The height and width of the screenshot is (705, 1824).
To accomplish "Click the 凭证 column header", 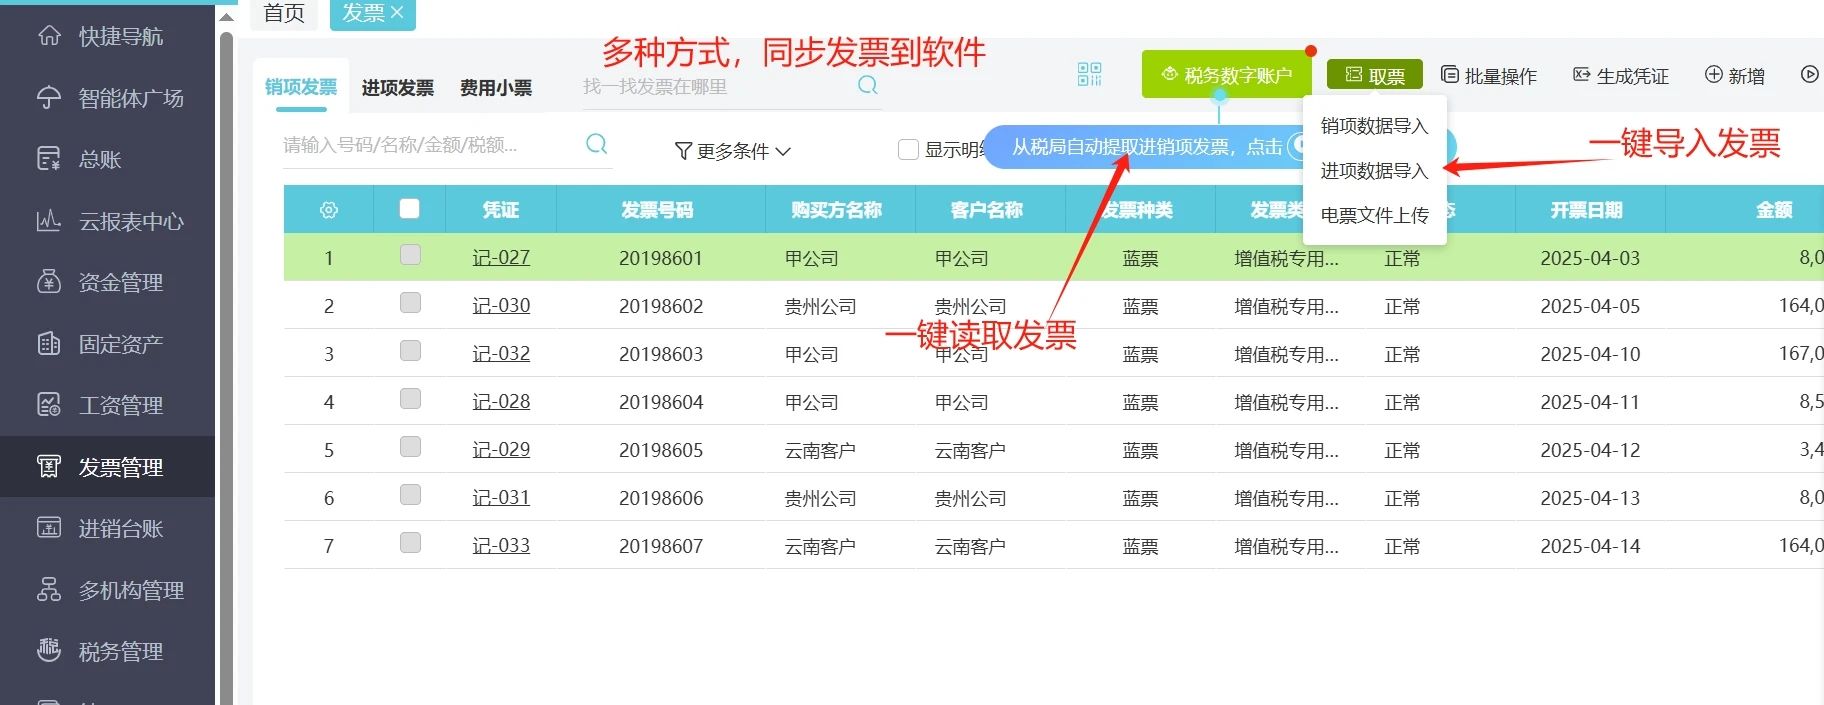I will (501, 210).
